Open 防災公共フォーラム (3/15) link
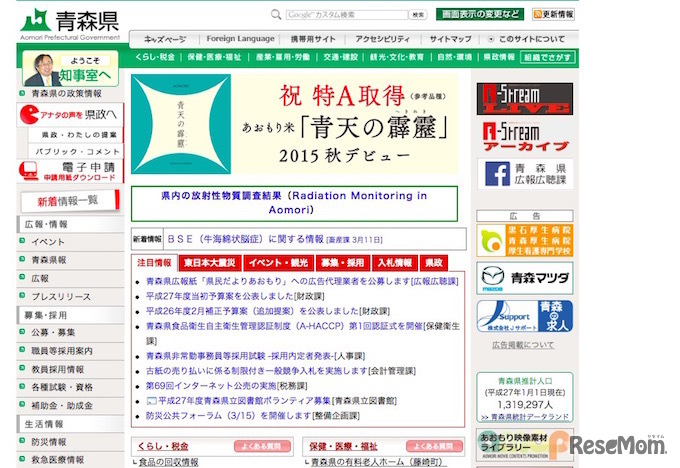Image resolution: width=680 pixels, height=468 pixels. pos(229,416)
